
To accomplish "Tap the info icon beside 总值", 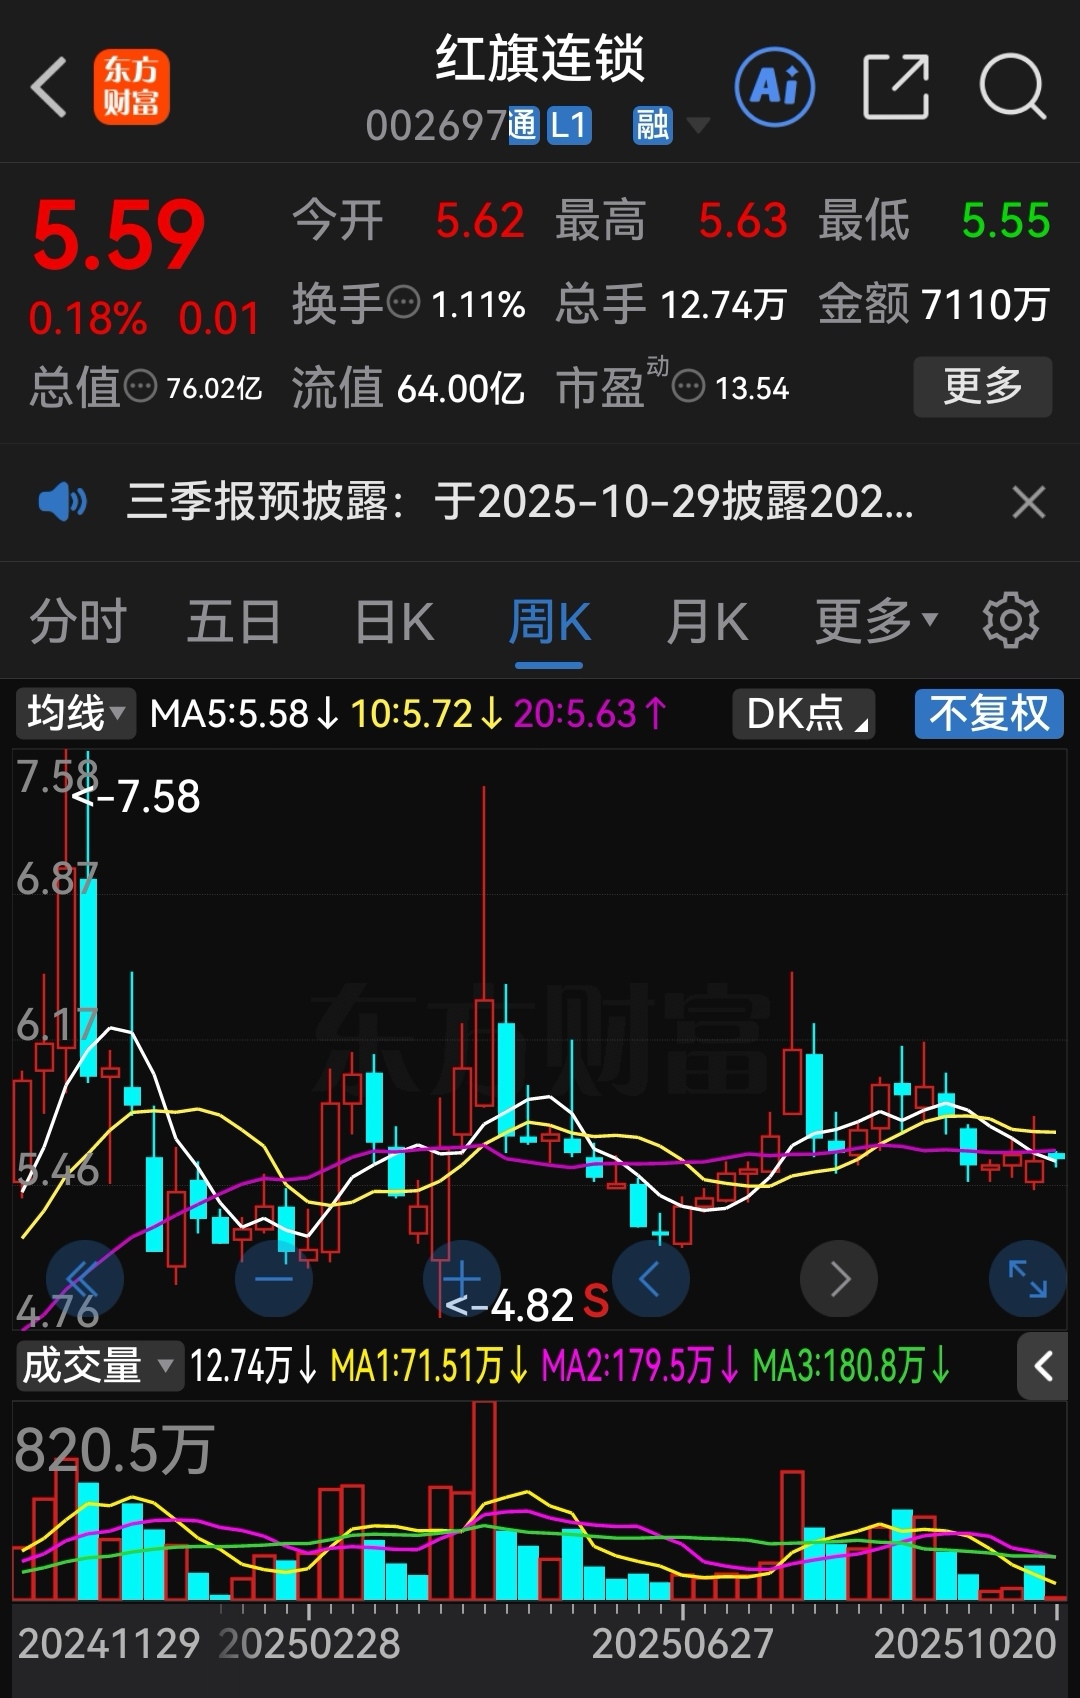I will click(140, 386).
